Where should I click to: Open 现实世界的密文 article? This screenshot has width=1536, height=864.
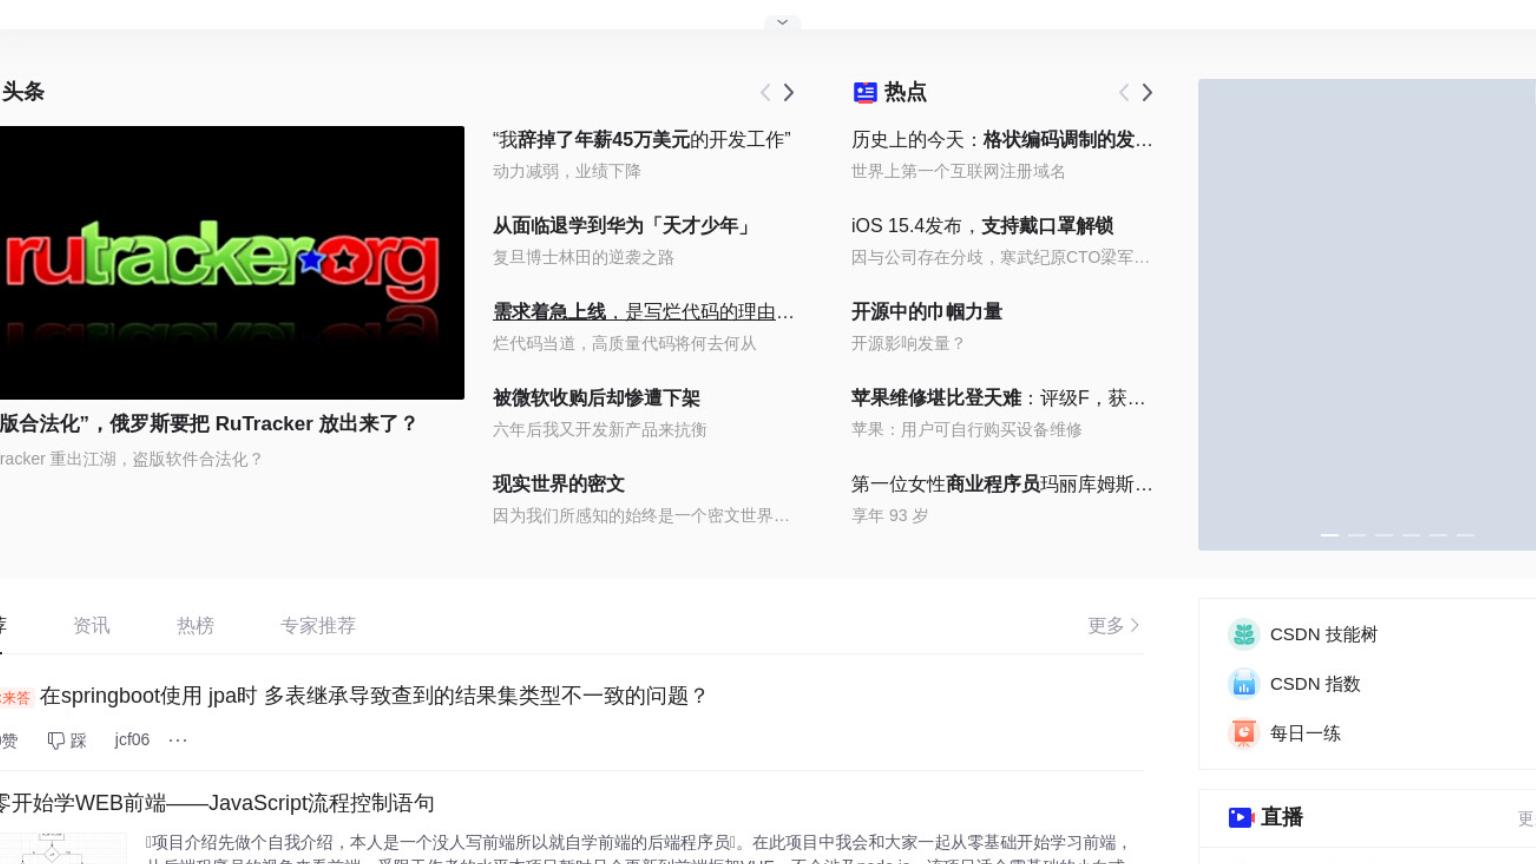tap(558, 484)
